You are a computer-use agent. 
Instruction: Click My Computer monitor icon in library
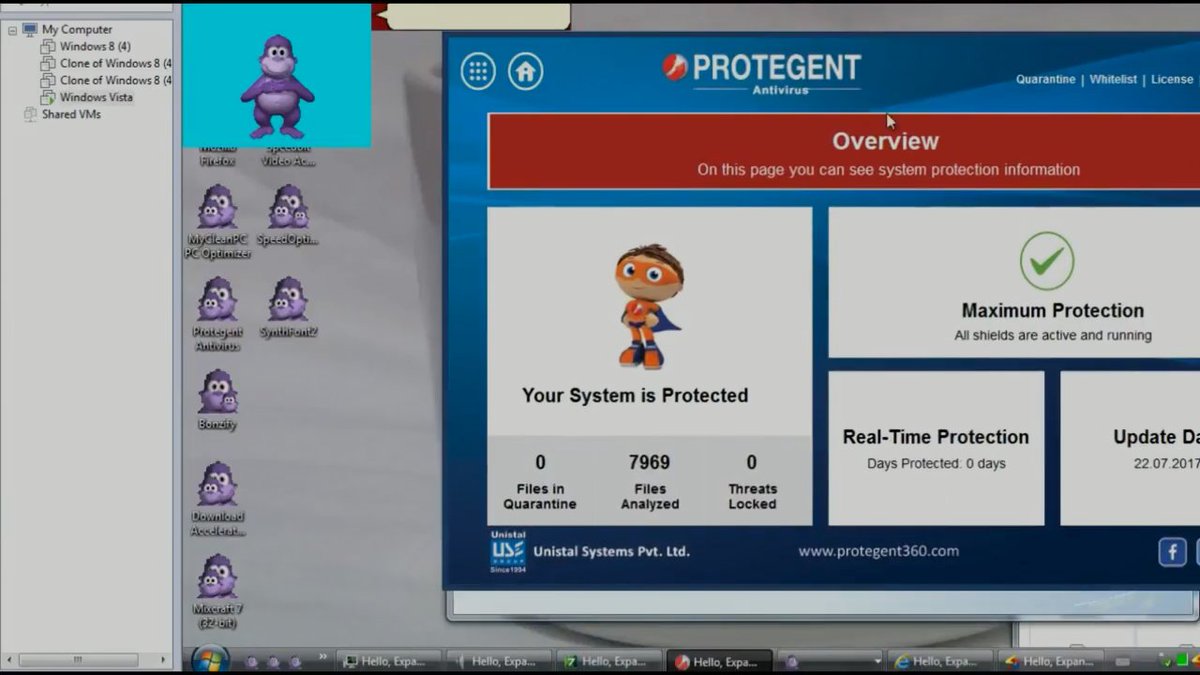(x=29, y=30)
